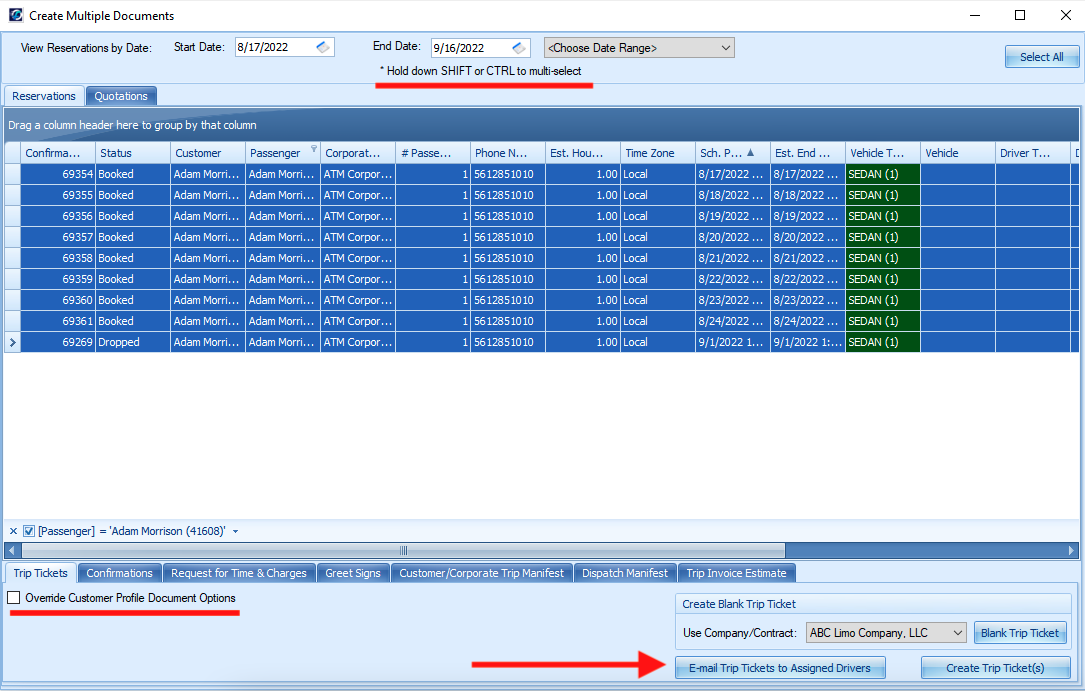Viewport: 1085px width, 691px height.
Task: Click the Passenger column filter icon
Action: [x=313, y=149]
